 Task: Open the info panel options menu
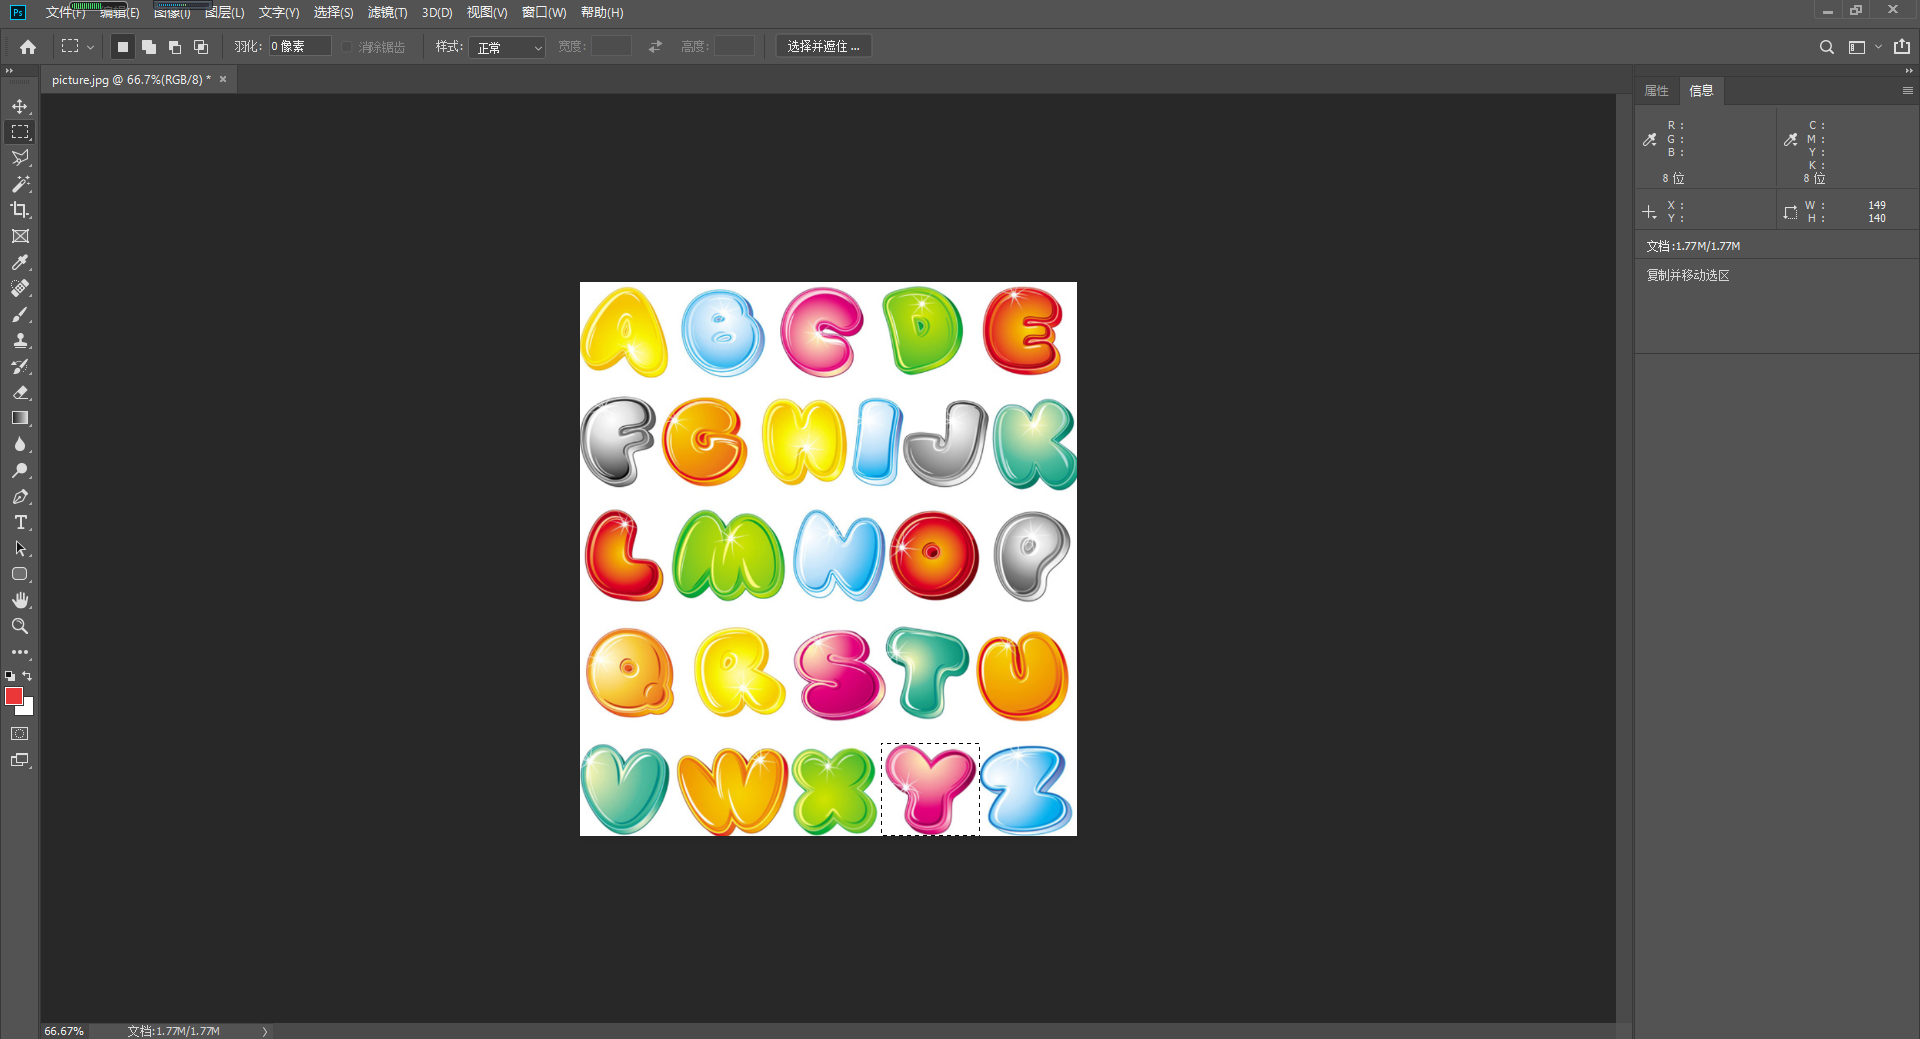(1907, 91)
